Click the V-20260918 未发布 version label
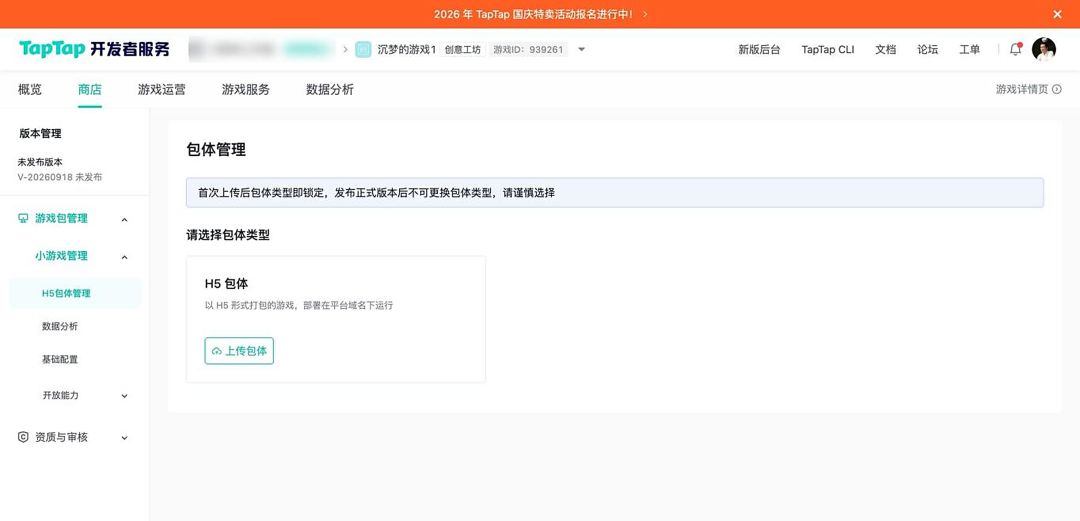Viewport: 1080px width, 521px height. [x=60, y=177]
